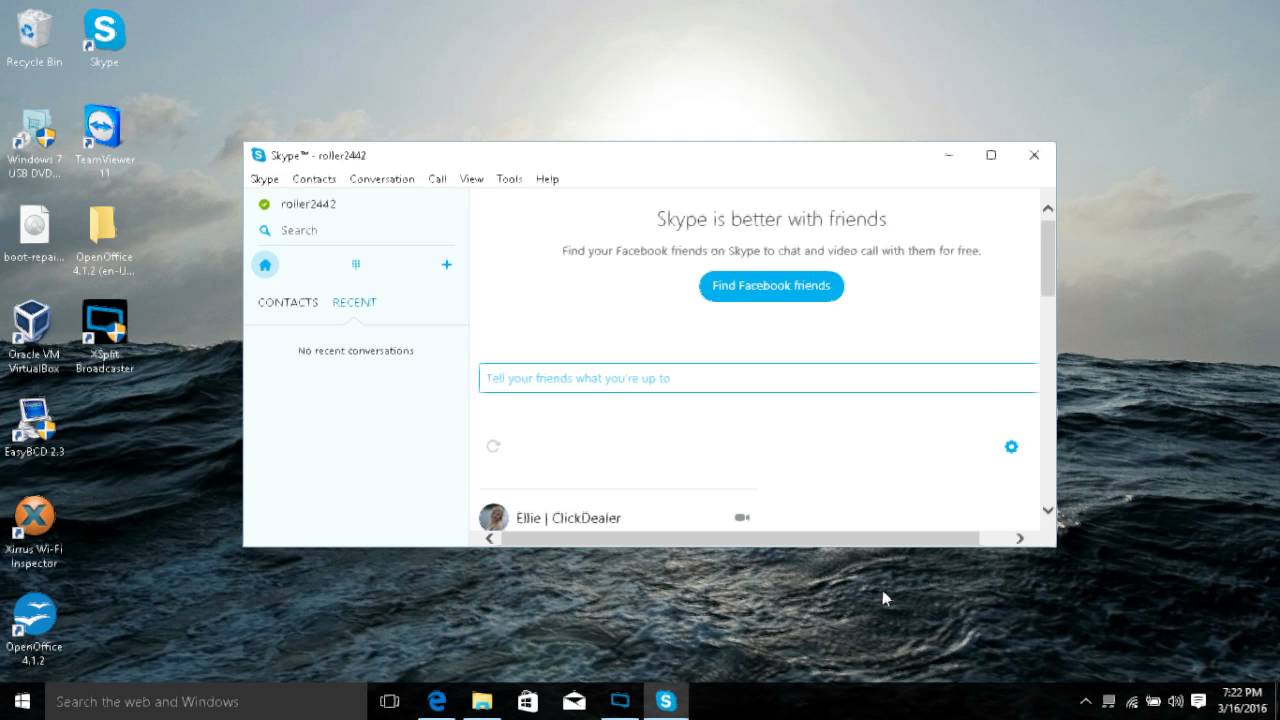Click the vertical scrollbar up arrow
Image resolution: width=1280 pixels, height=720 pixels.
tap(1048, 209)
